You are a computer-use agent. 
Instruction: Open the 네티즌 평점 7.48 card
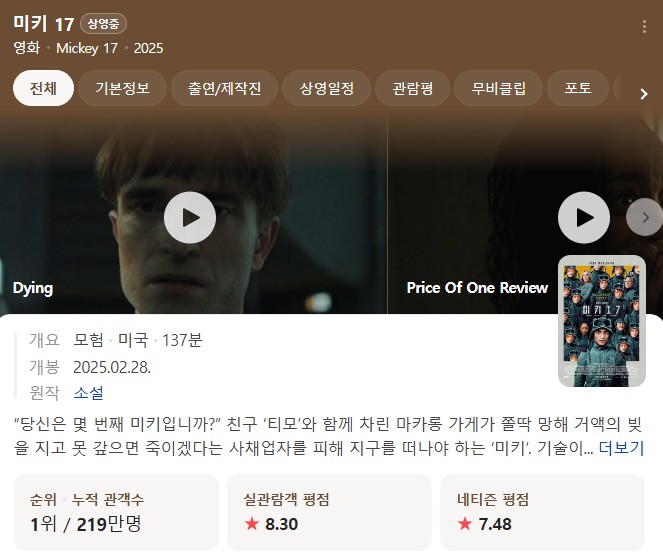(542, 512)
